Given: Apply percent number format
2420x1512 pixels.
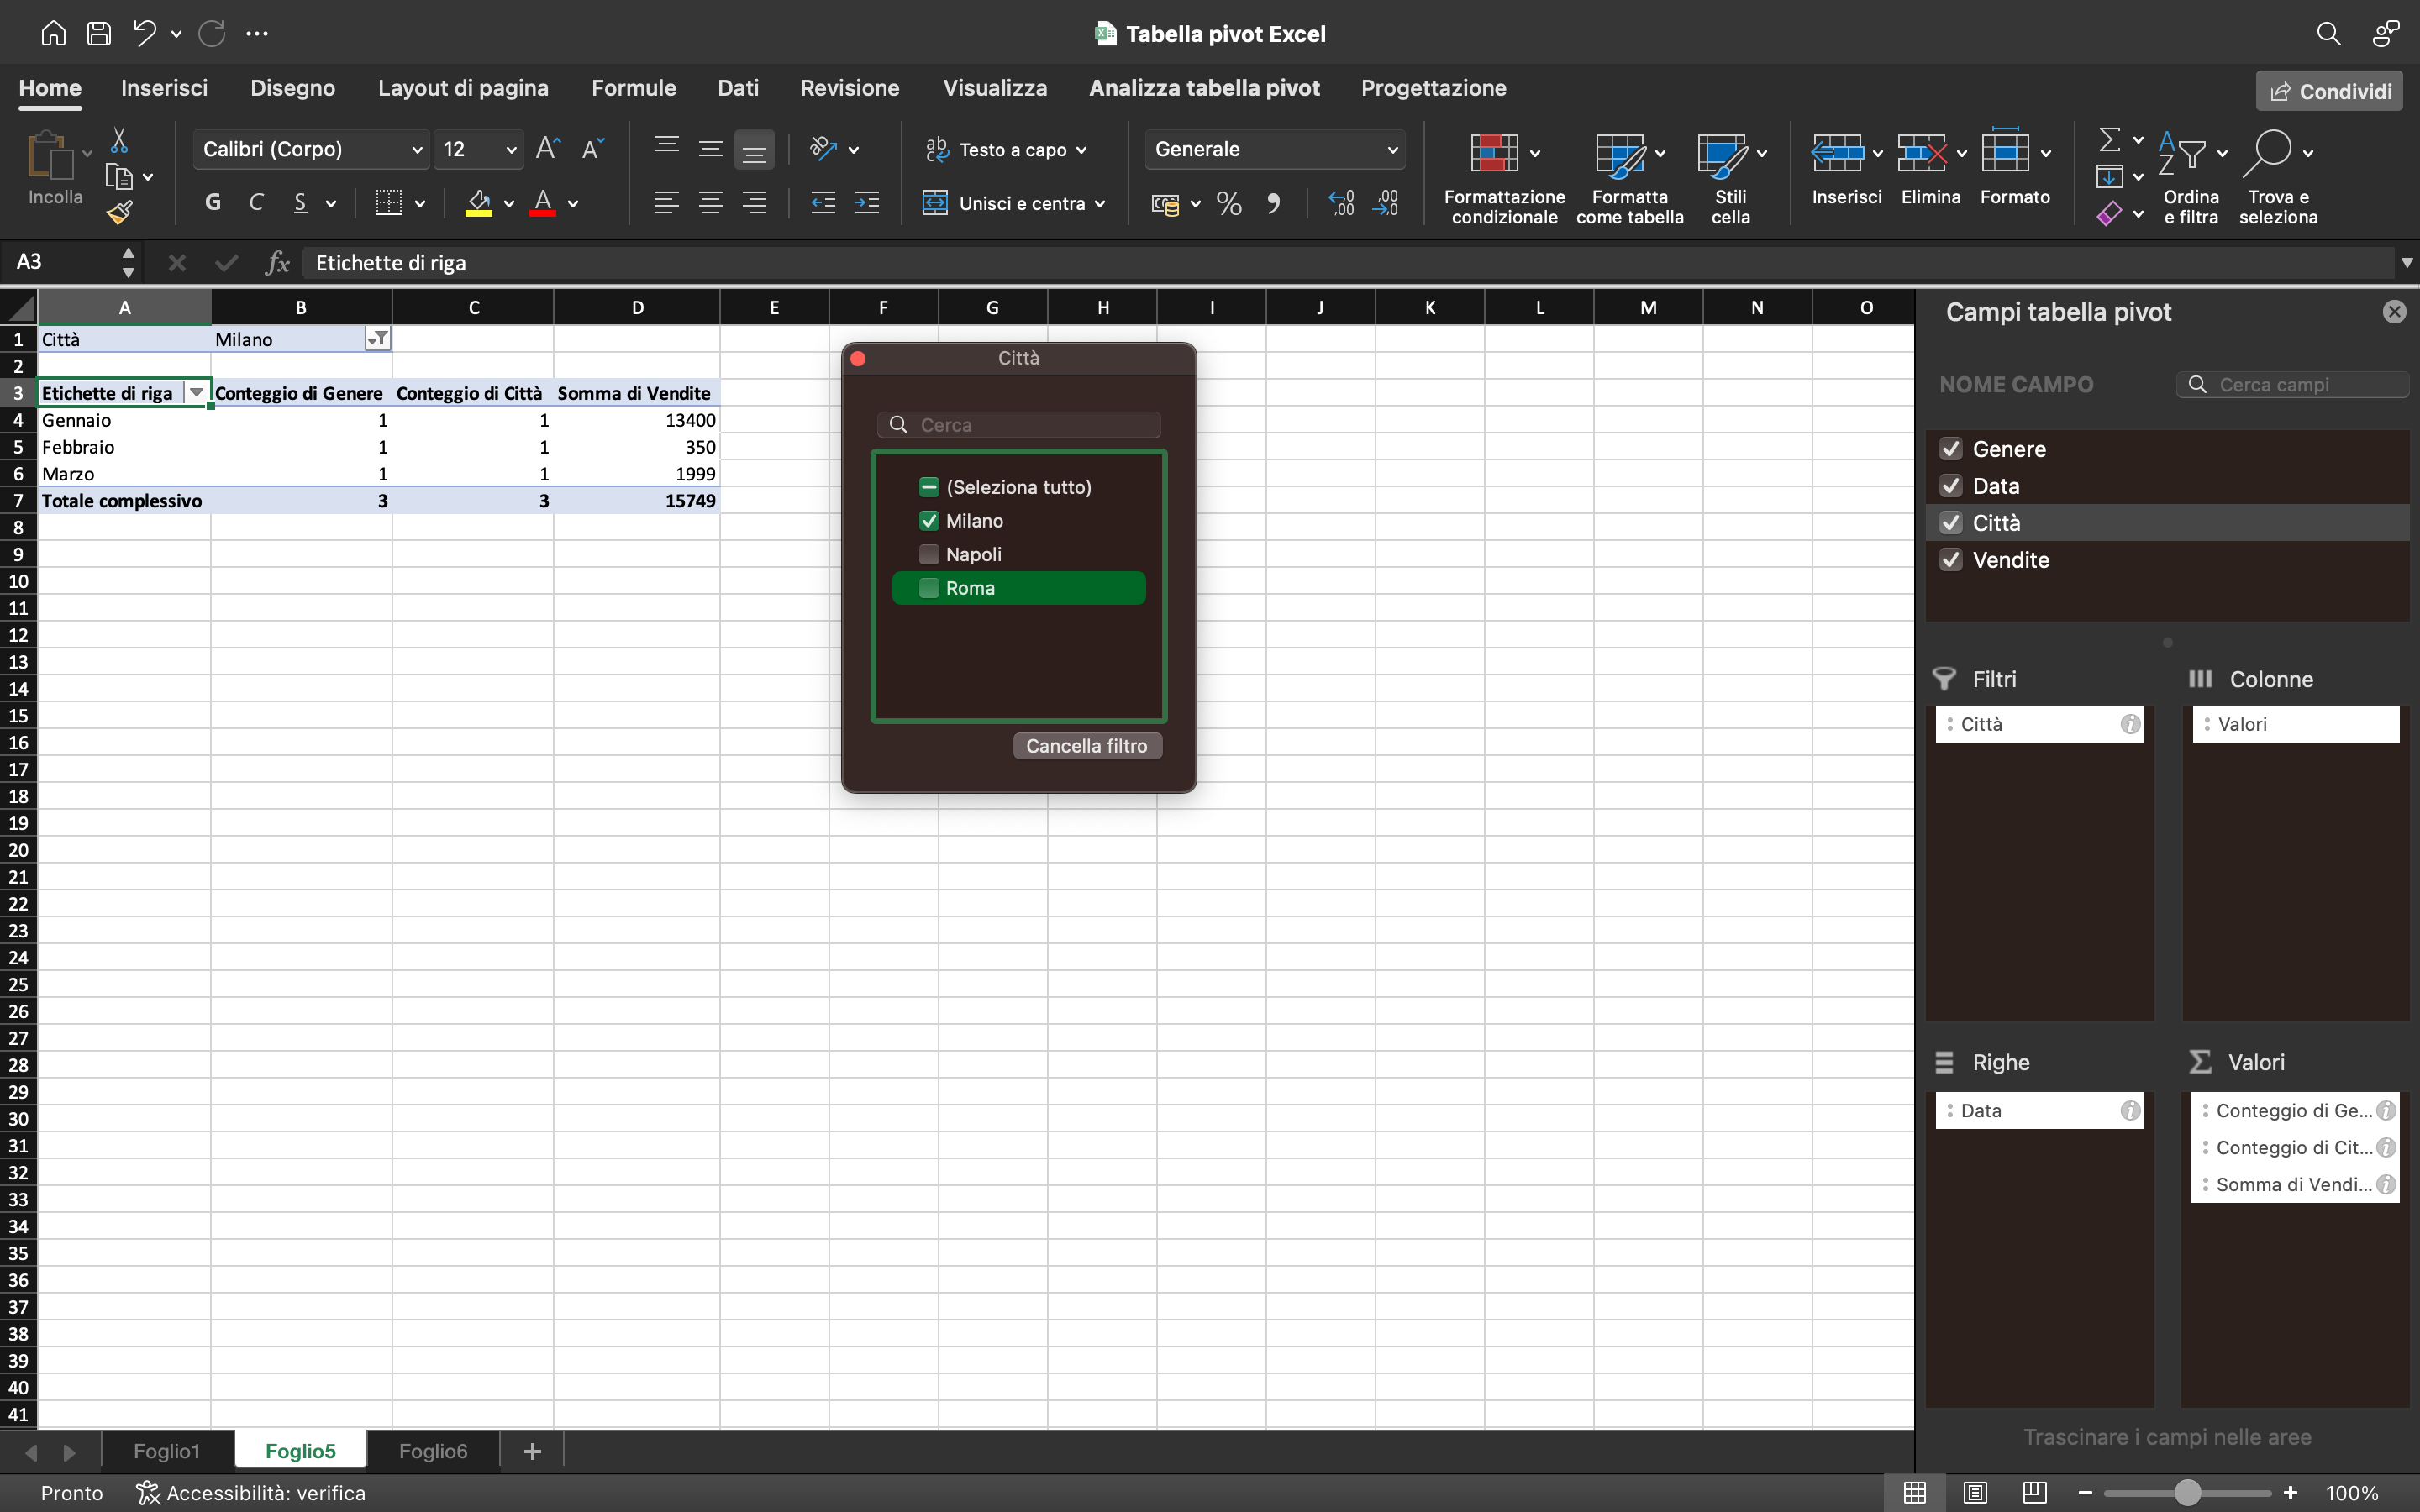Looking at the screenshot, I should [x=1228, y=203].
